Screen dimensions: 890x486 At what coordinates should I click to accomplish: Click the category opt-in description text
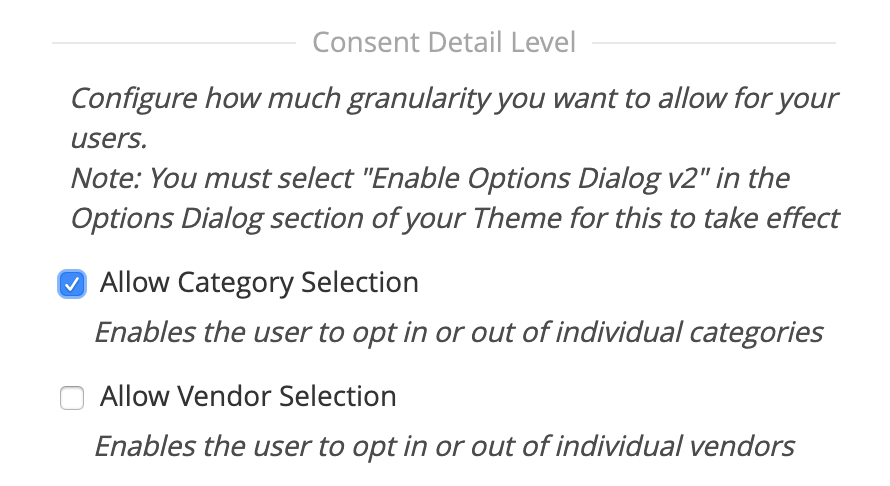[x=458, y=332]
